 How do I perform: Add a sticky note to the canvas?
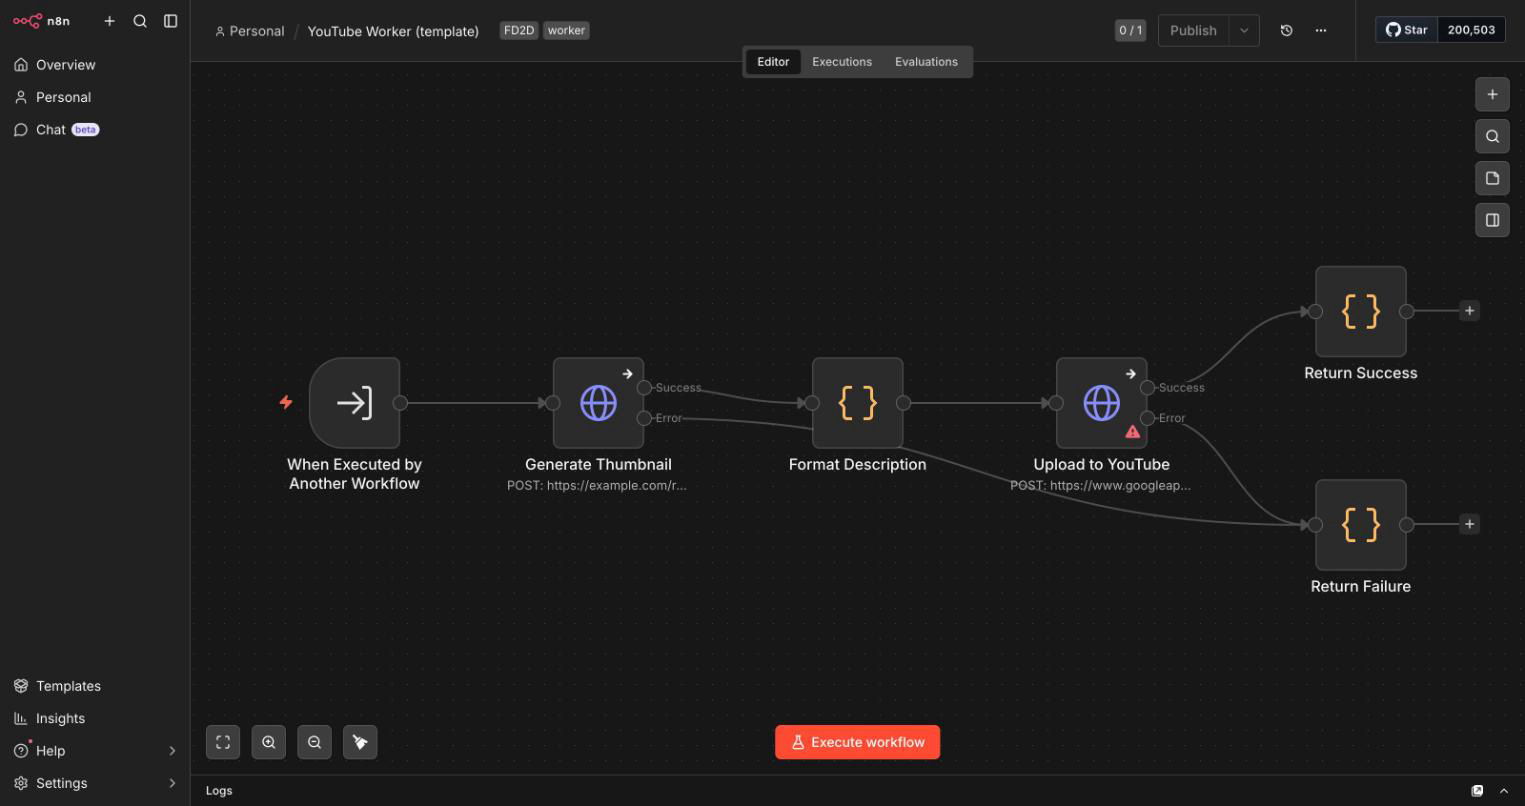point(1492,178)
